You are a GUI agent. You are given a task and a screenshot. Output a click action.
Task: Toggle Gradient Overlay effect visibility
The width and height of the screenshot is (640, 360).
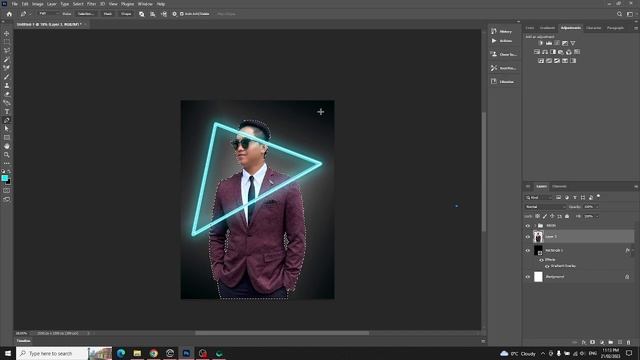point(547,266)
